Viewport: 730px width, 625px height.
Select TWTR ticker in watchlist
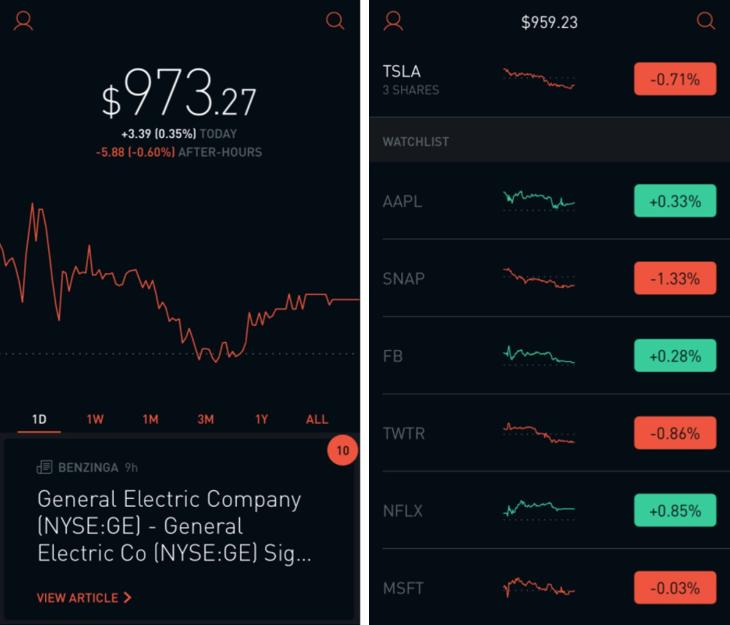coord(404,434)
